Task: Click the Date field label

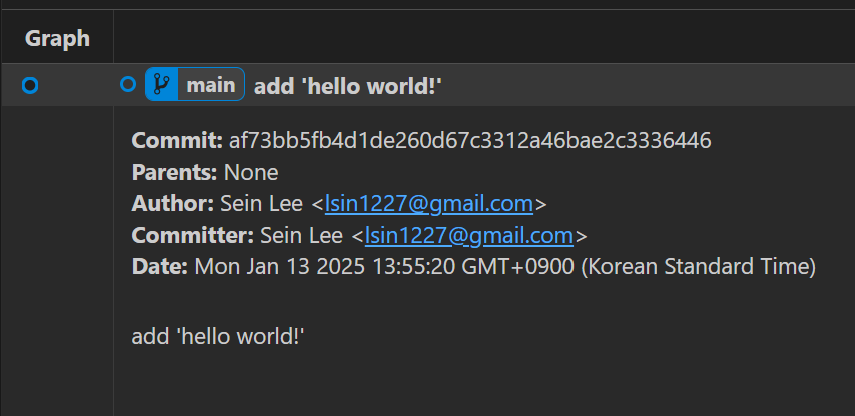Action: tap(160, 267)
